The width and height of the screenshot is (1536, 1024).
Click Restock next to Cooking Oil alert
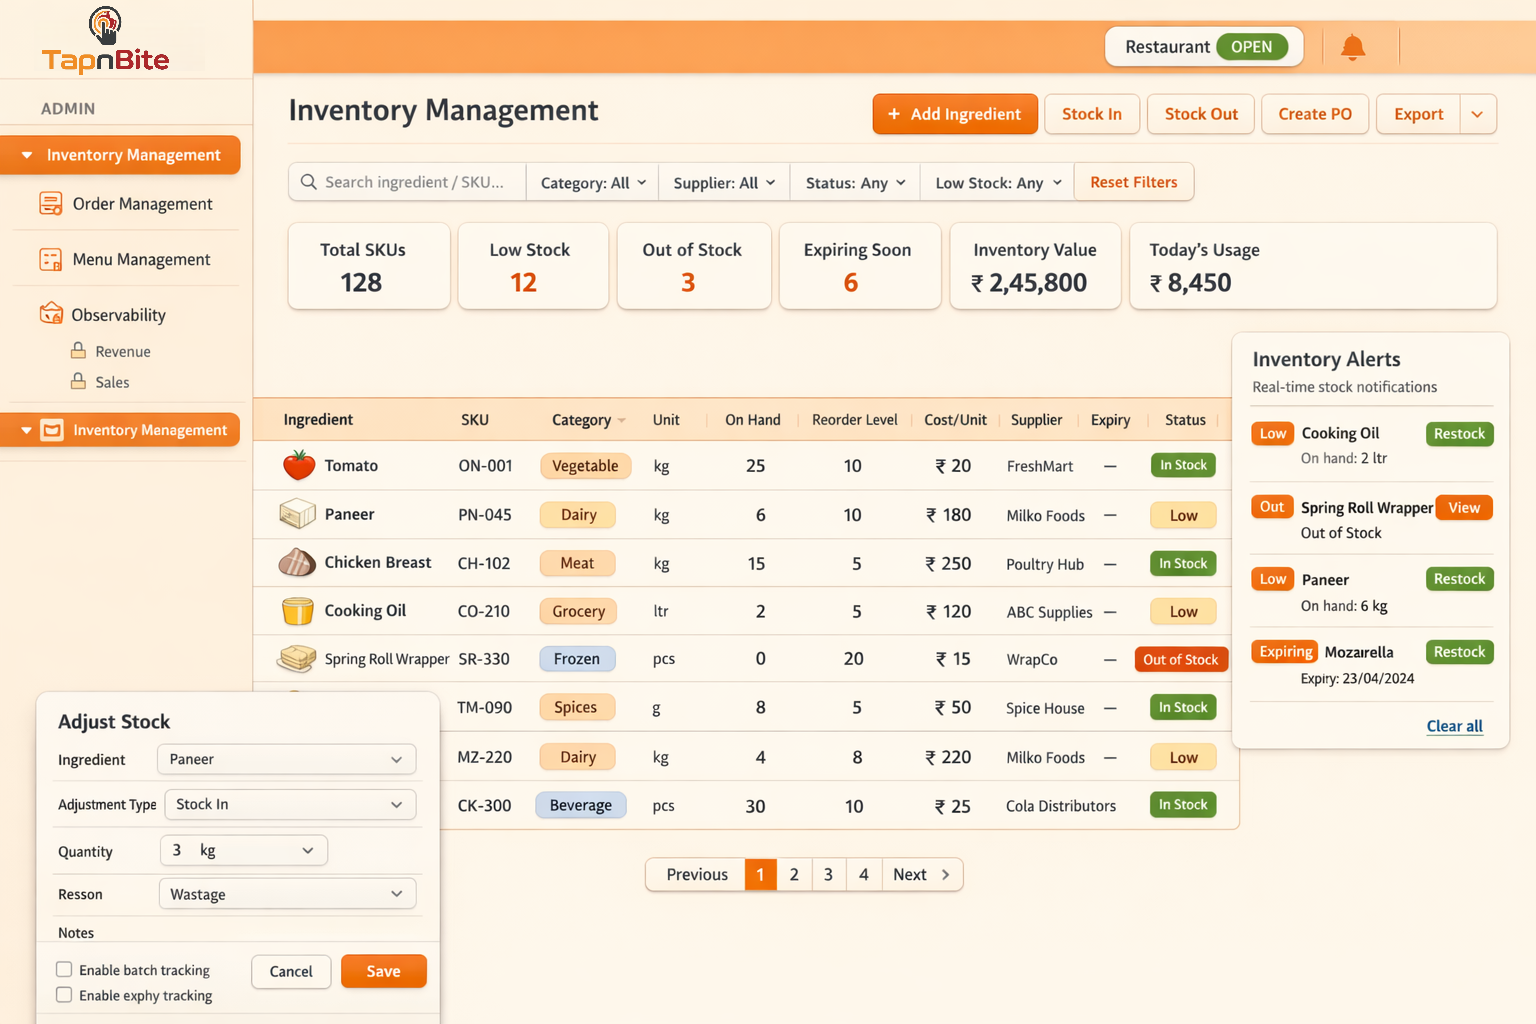1459,433
